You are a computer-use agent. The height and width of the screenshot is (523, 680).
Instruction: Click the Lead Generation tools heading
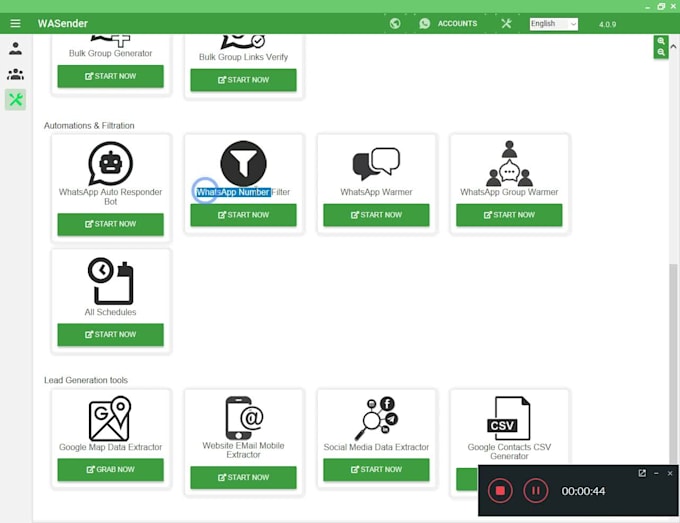(x=86, y=380)
